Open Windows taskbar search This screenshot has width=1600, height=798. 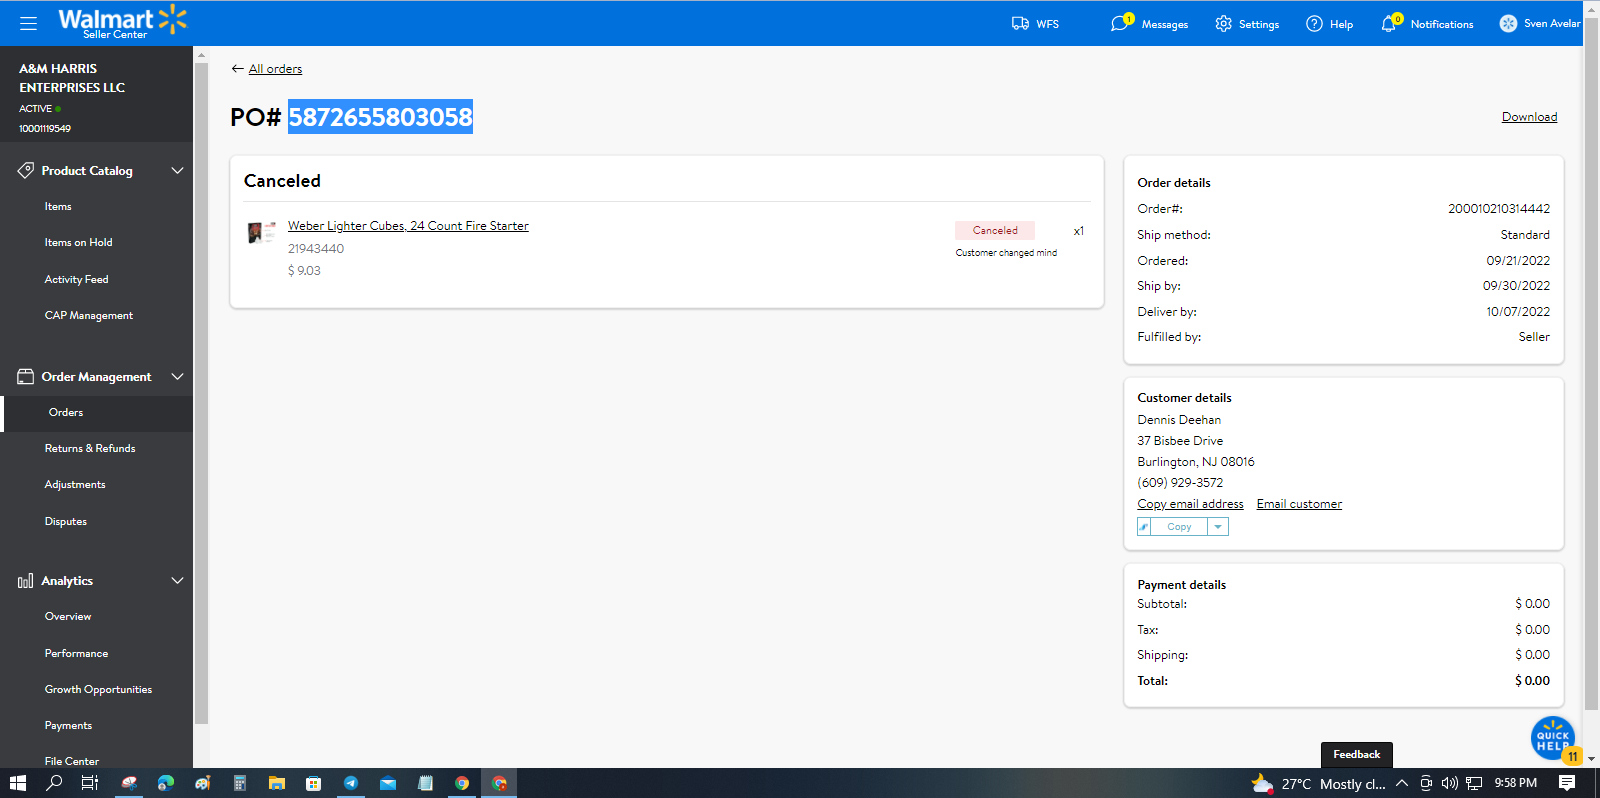pyautogui.click(x=54, y=783)
